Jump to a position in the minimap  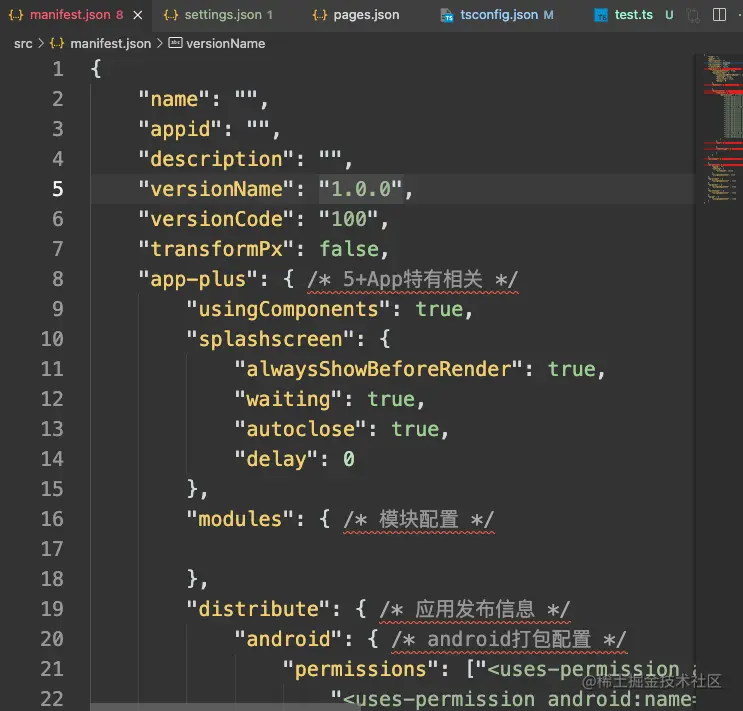point(722,128)
